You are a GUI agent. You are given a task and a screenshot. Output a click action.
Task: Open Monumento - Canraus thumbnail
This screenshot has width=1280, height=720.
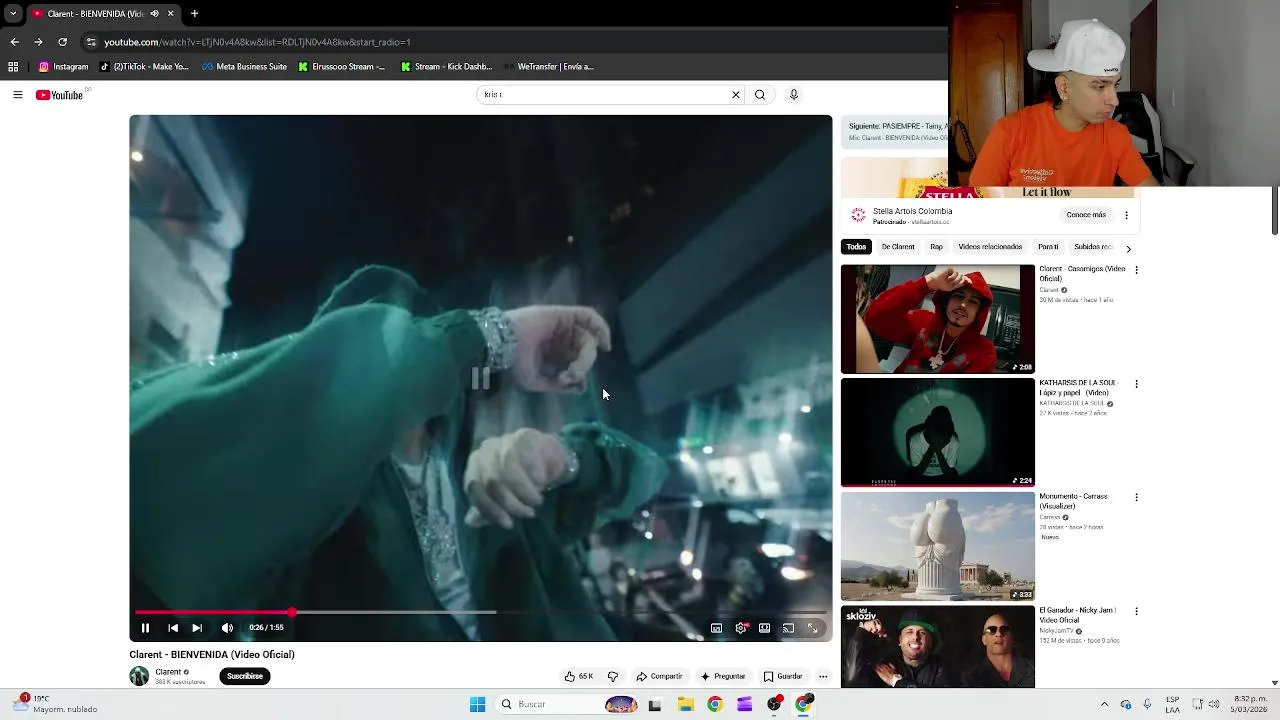coord(938,546)
